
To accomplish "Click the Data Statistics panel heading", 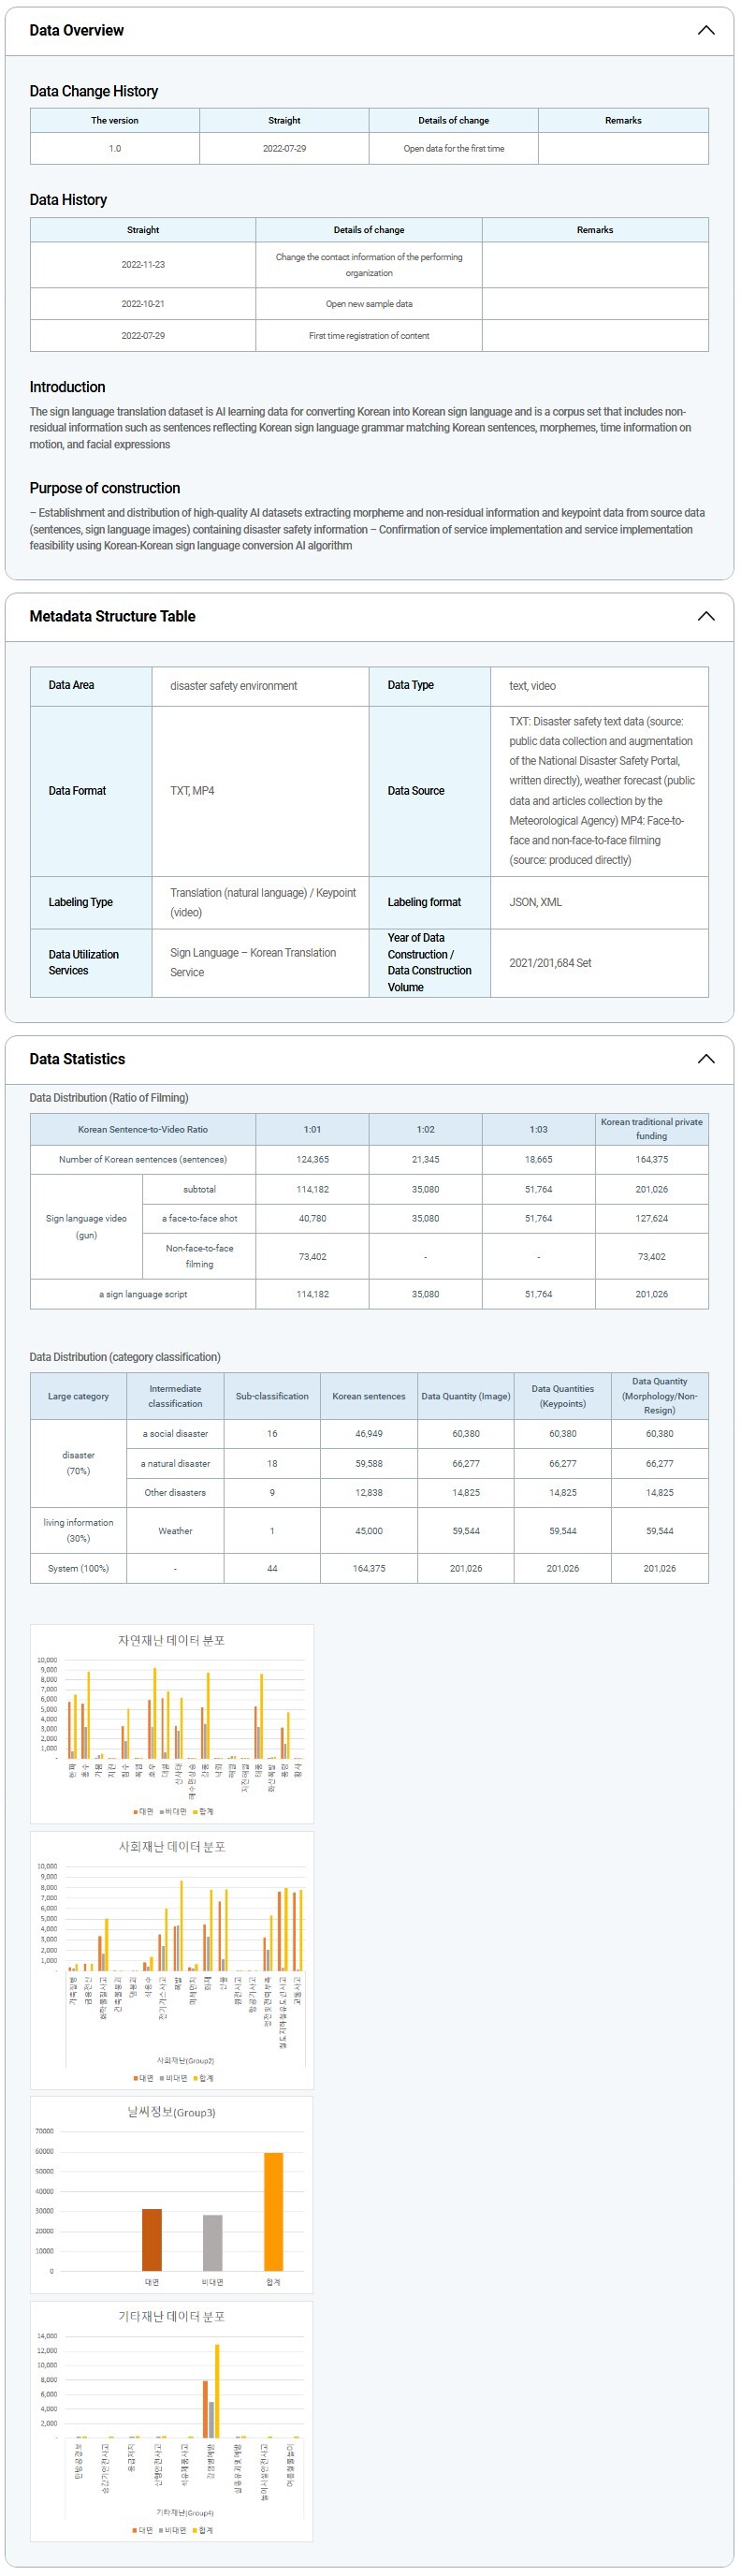I will 77,1059.
